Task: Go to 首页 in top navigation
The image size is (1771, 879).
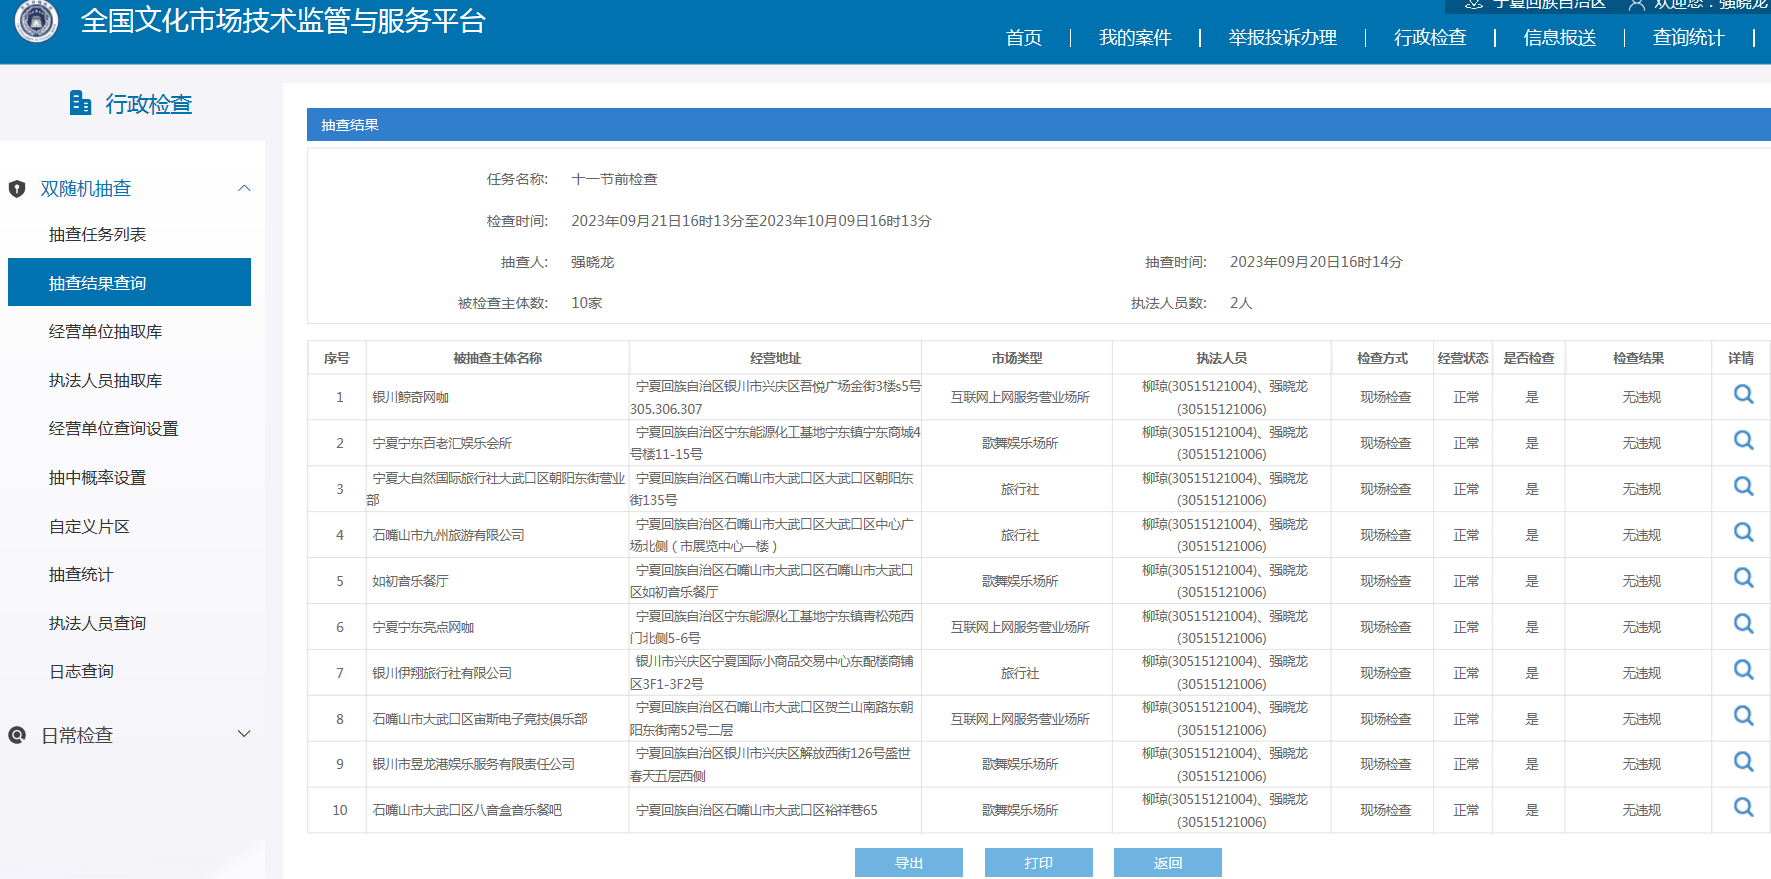Action: [1023, 38]
